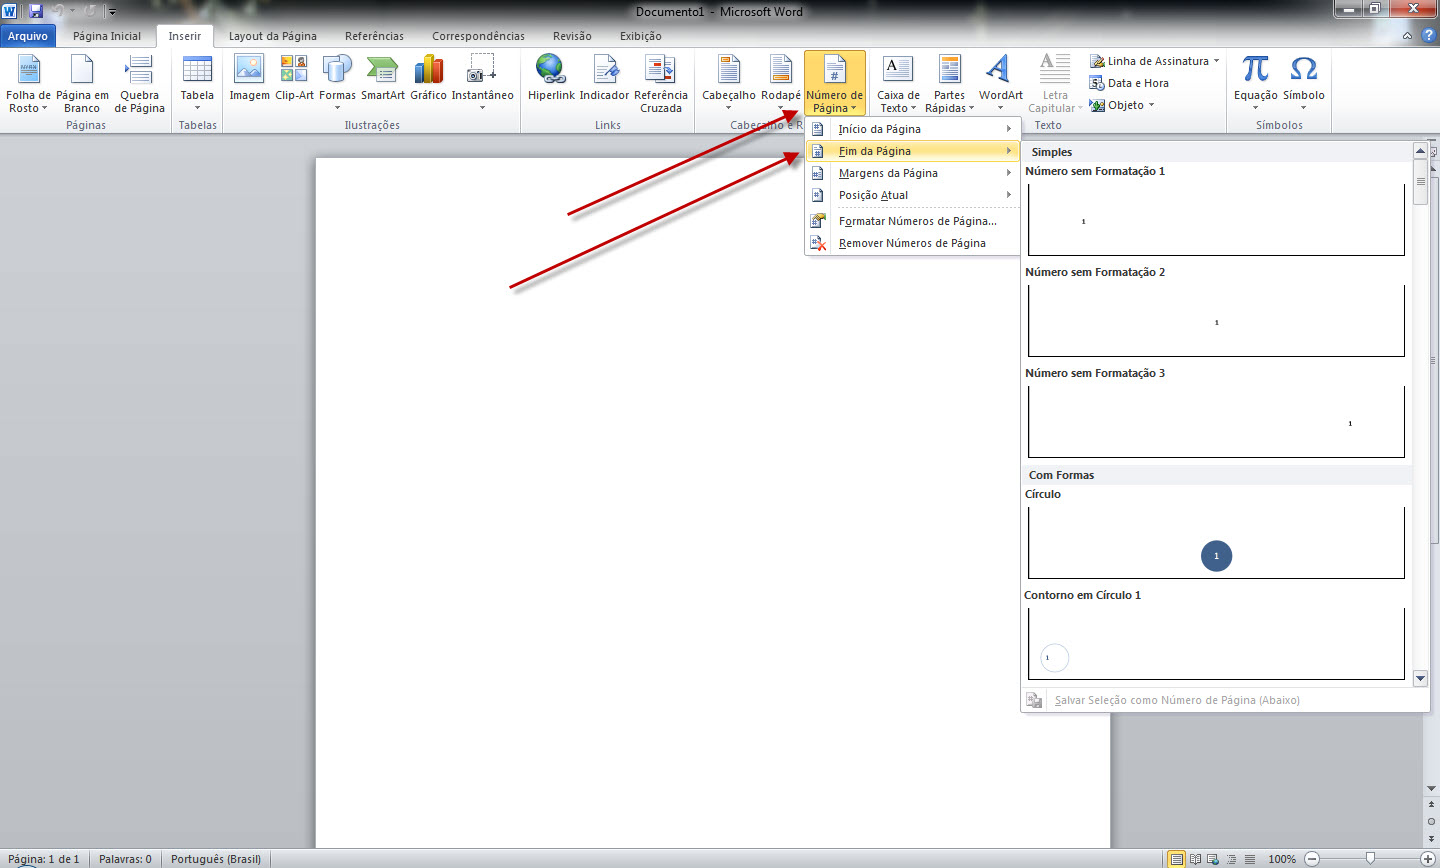The image size is (1440, 868).
Task: Insert a blank page with Página em Branco
Action: (82, 84)
